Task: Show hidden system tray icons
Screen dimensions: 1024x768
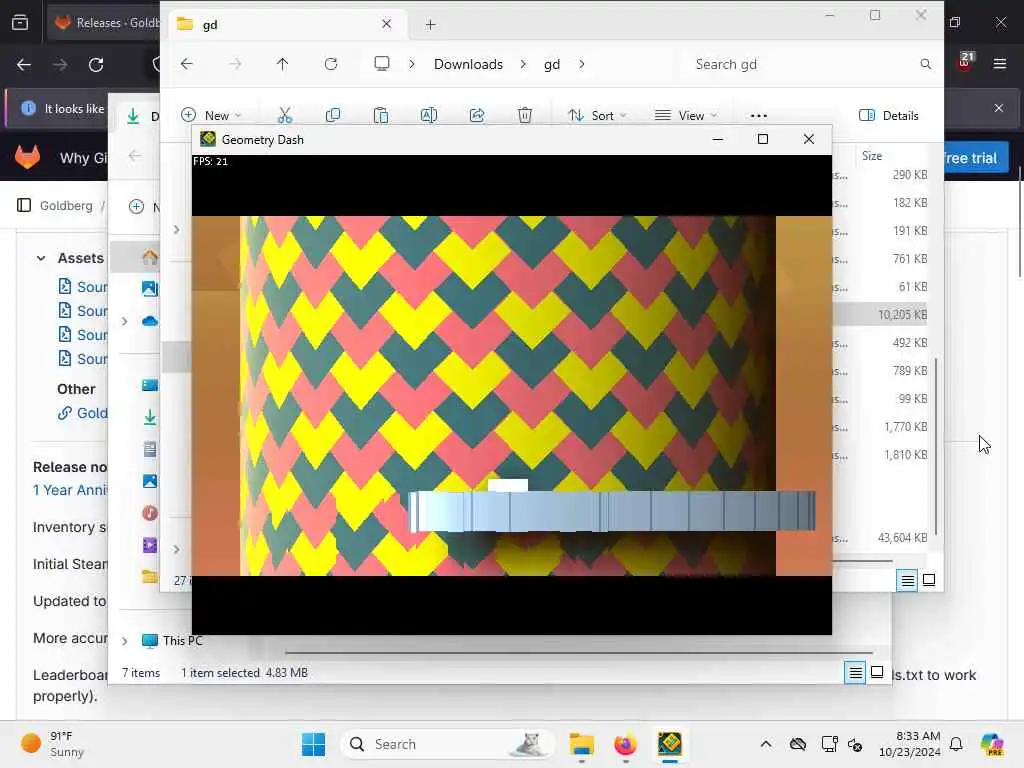Action: (766, 744)
